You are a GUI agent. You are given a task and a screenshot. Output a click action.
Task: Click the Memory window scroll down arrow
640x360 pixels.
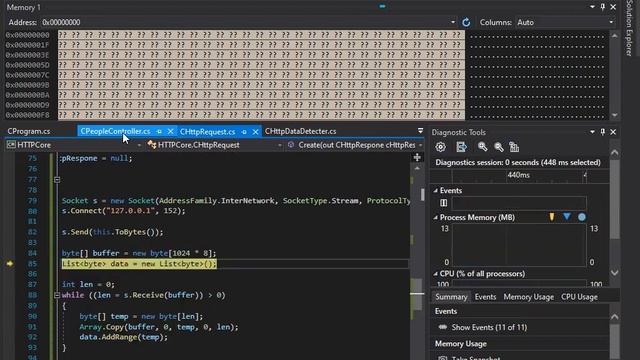[x=615, y=116]
